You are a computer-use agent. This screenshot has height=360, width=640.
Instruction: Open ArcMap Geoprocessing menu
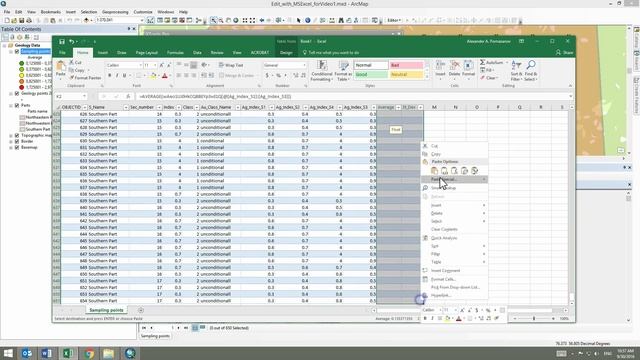coord(115,12)
